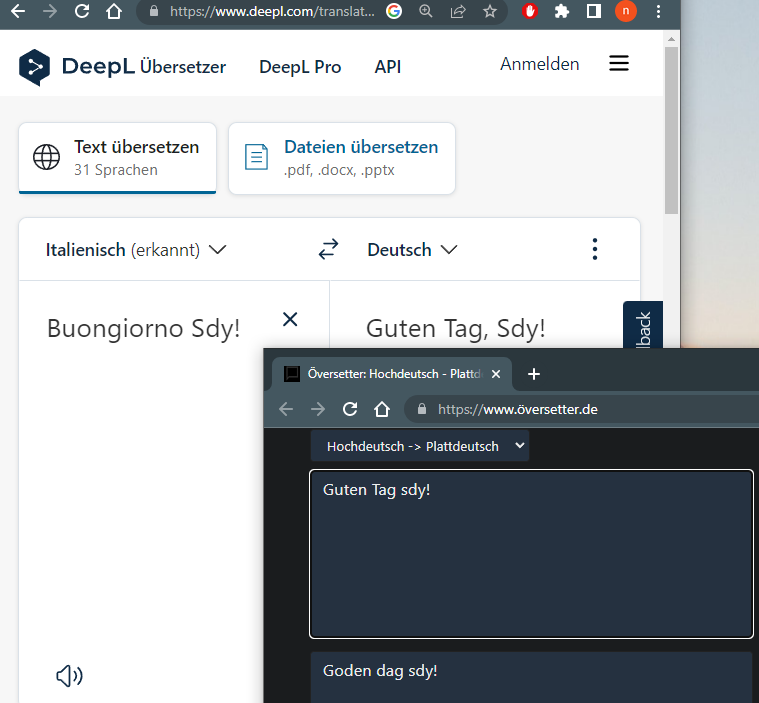Open the extensions puzzle menu
Viewport: 759px width, 703px height.
(562, 11)
